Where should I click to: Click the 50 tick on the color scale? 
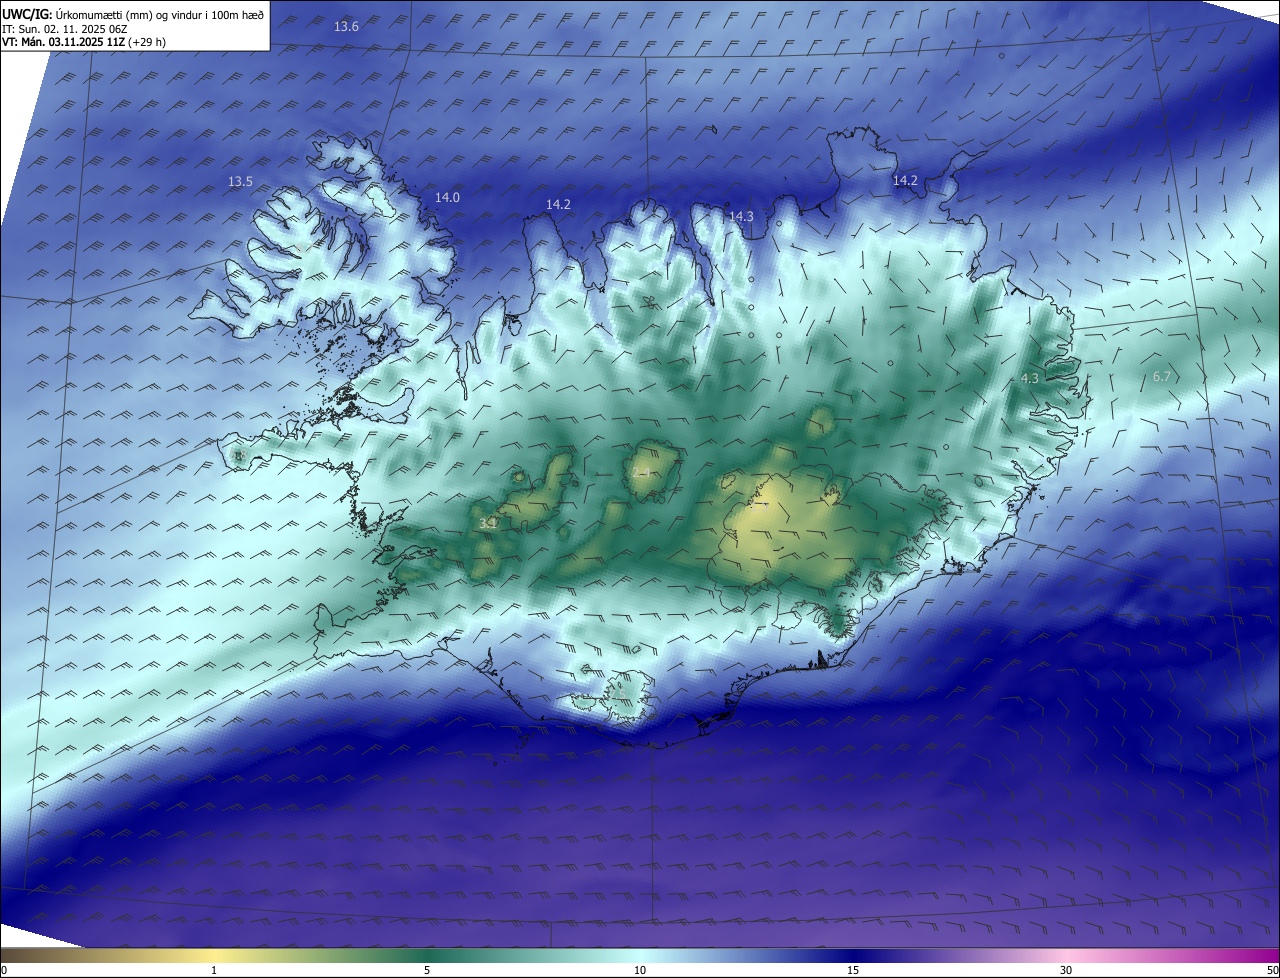pyautogui.click(x=1272, y=970)
